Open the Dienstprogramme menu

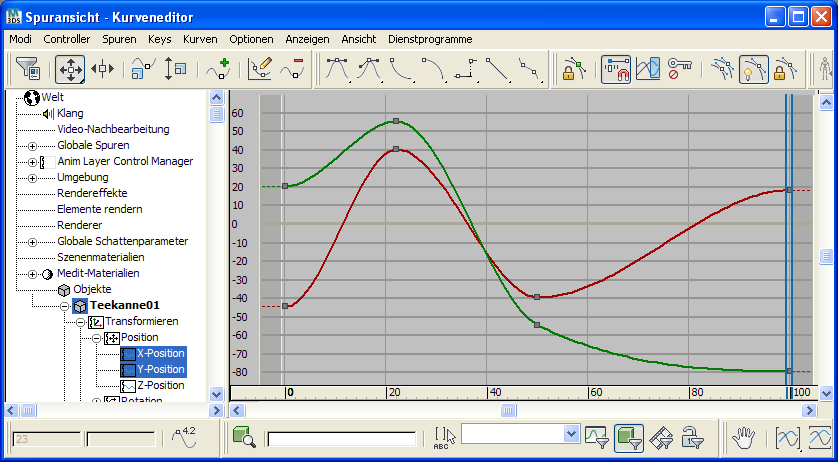coord(430,39)
